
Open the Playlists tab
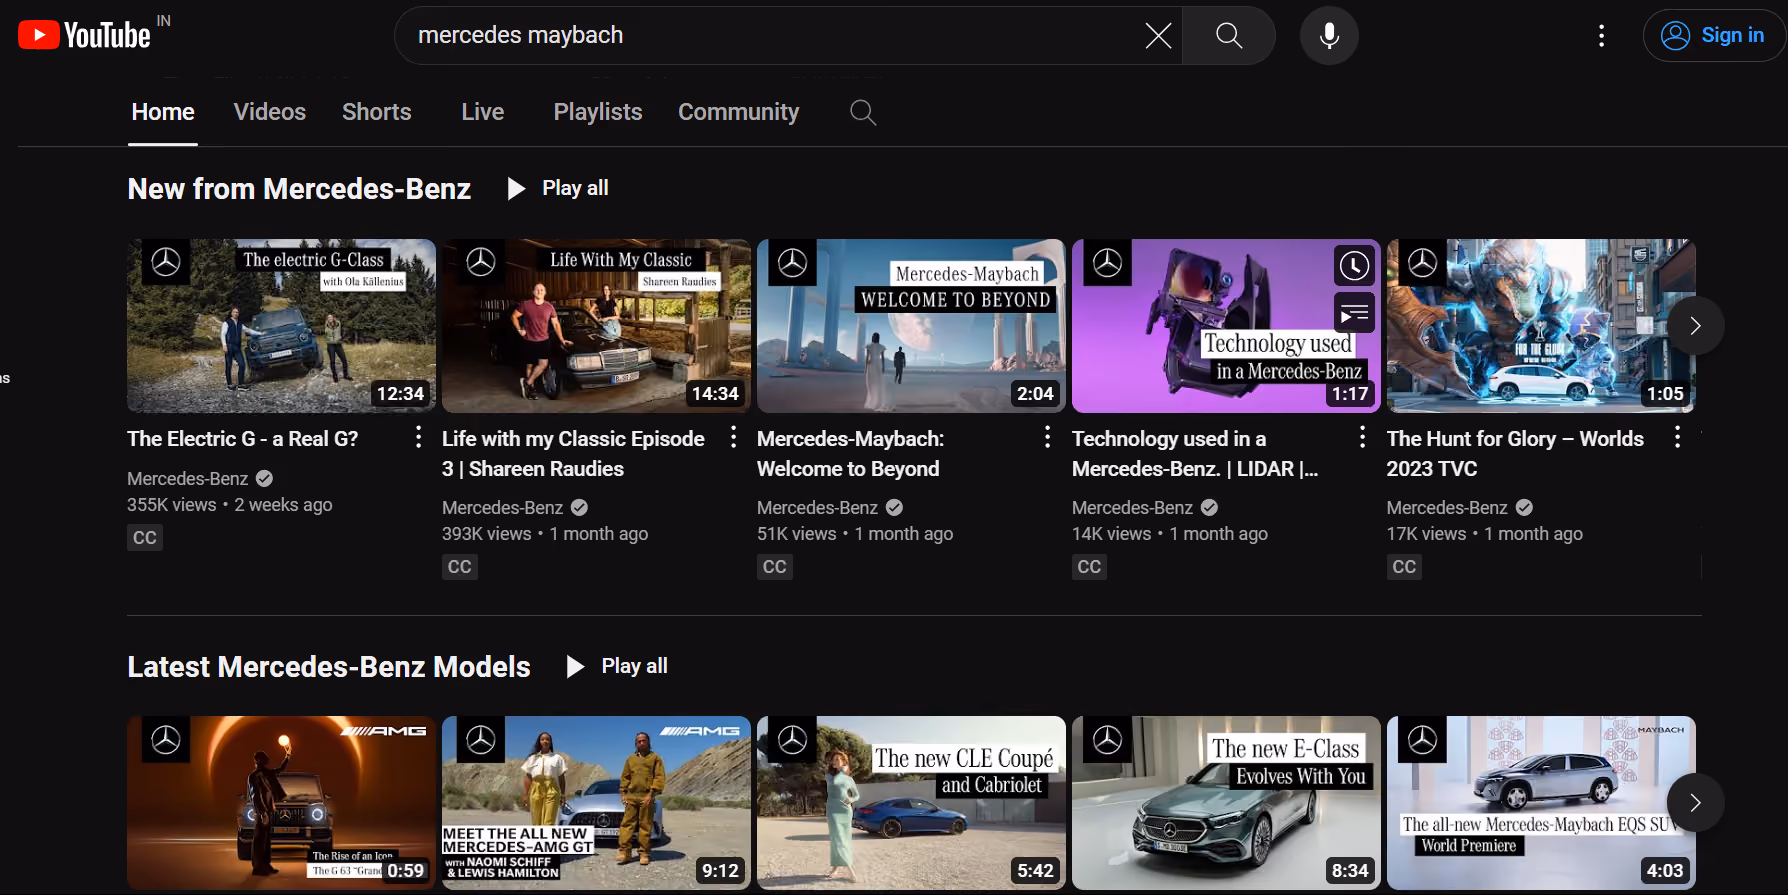click(x=598, y=112)
